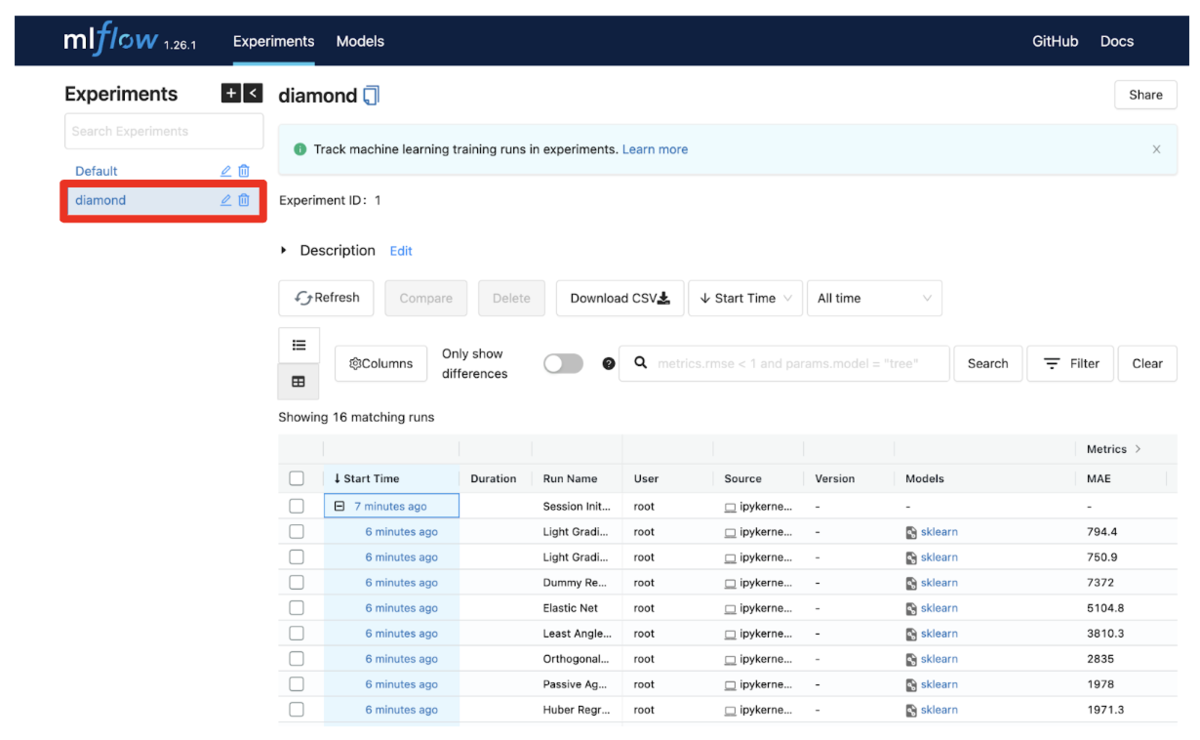Viewport: 1200px width, 740px height.
Task: Select the Least Angle run checkbox
Action: (296, 633)
